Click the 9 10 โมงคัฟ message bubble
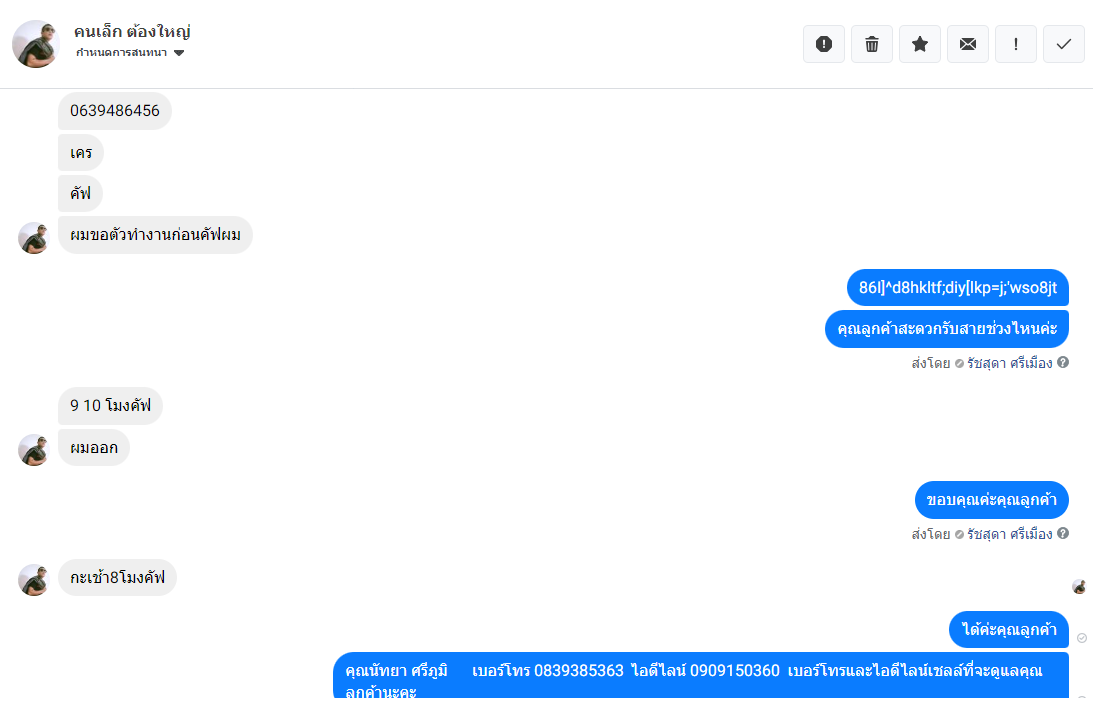Viewport: 1093px width, 710px height. tap(110, 406)
